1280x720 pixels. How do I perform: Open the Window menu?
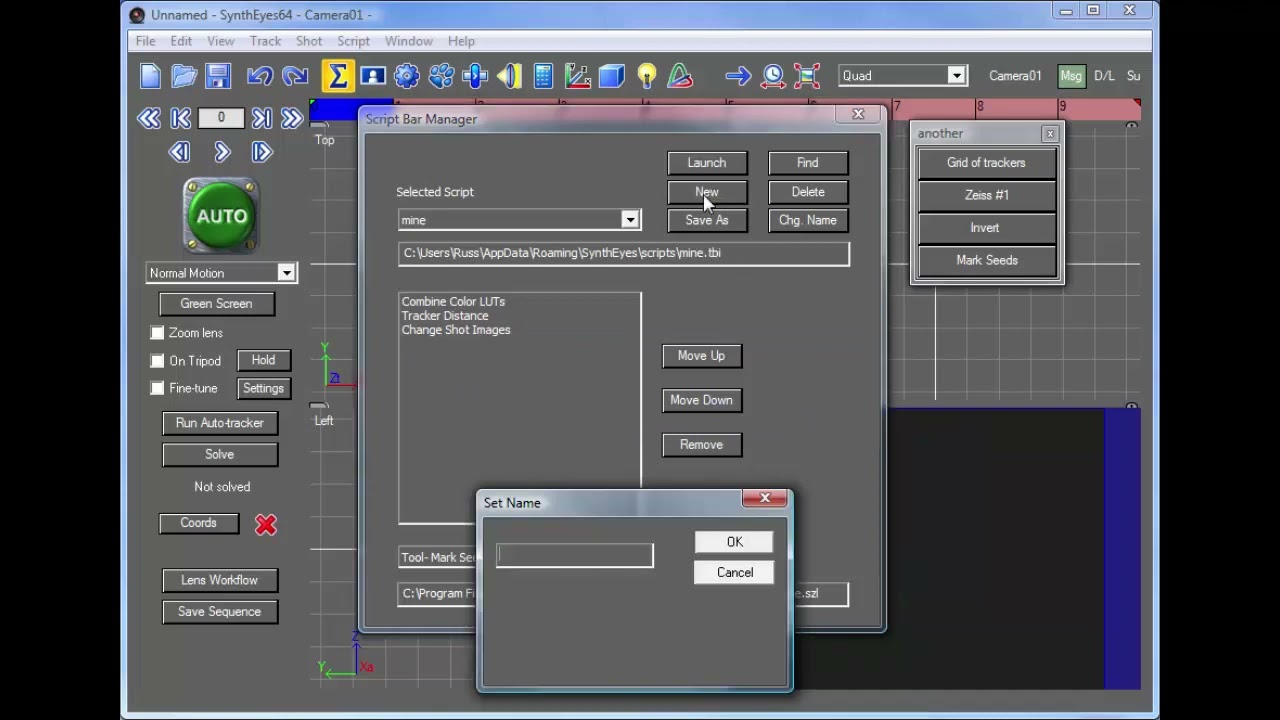pos(409,41)
